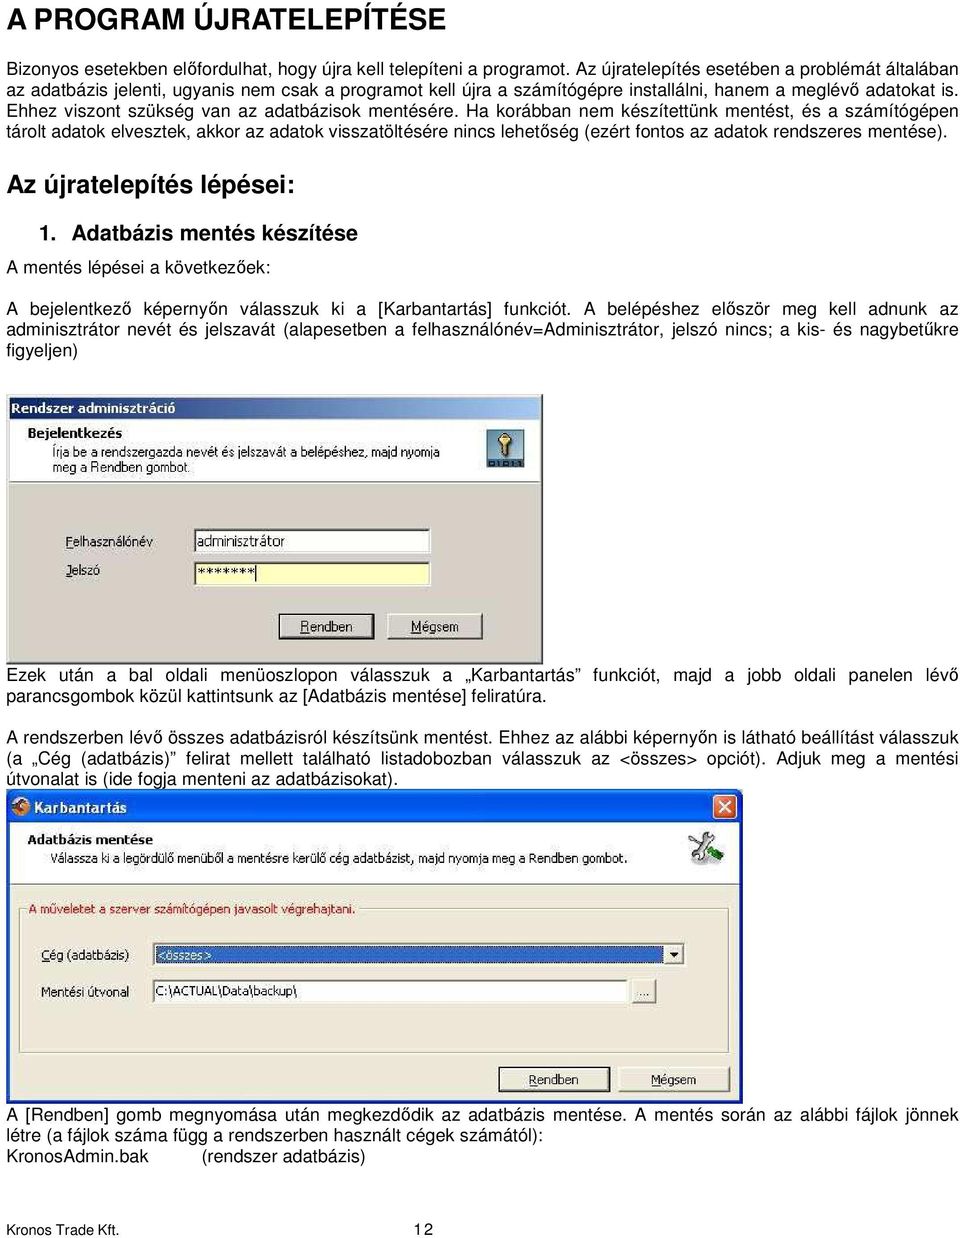Click the 'Az újratelepítés lépései:' heading
The image size is (960, 1238).
[x=151, y=185]
